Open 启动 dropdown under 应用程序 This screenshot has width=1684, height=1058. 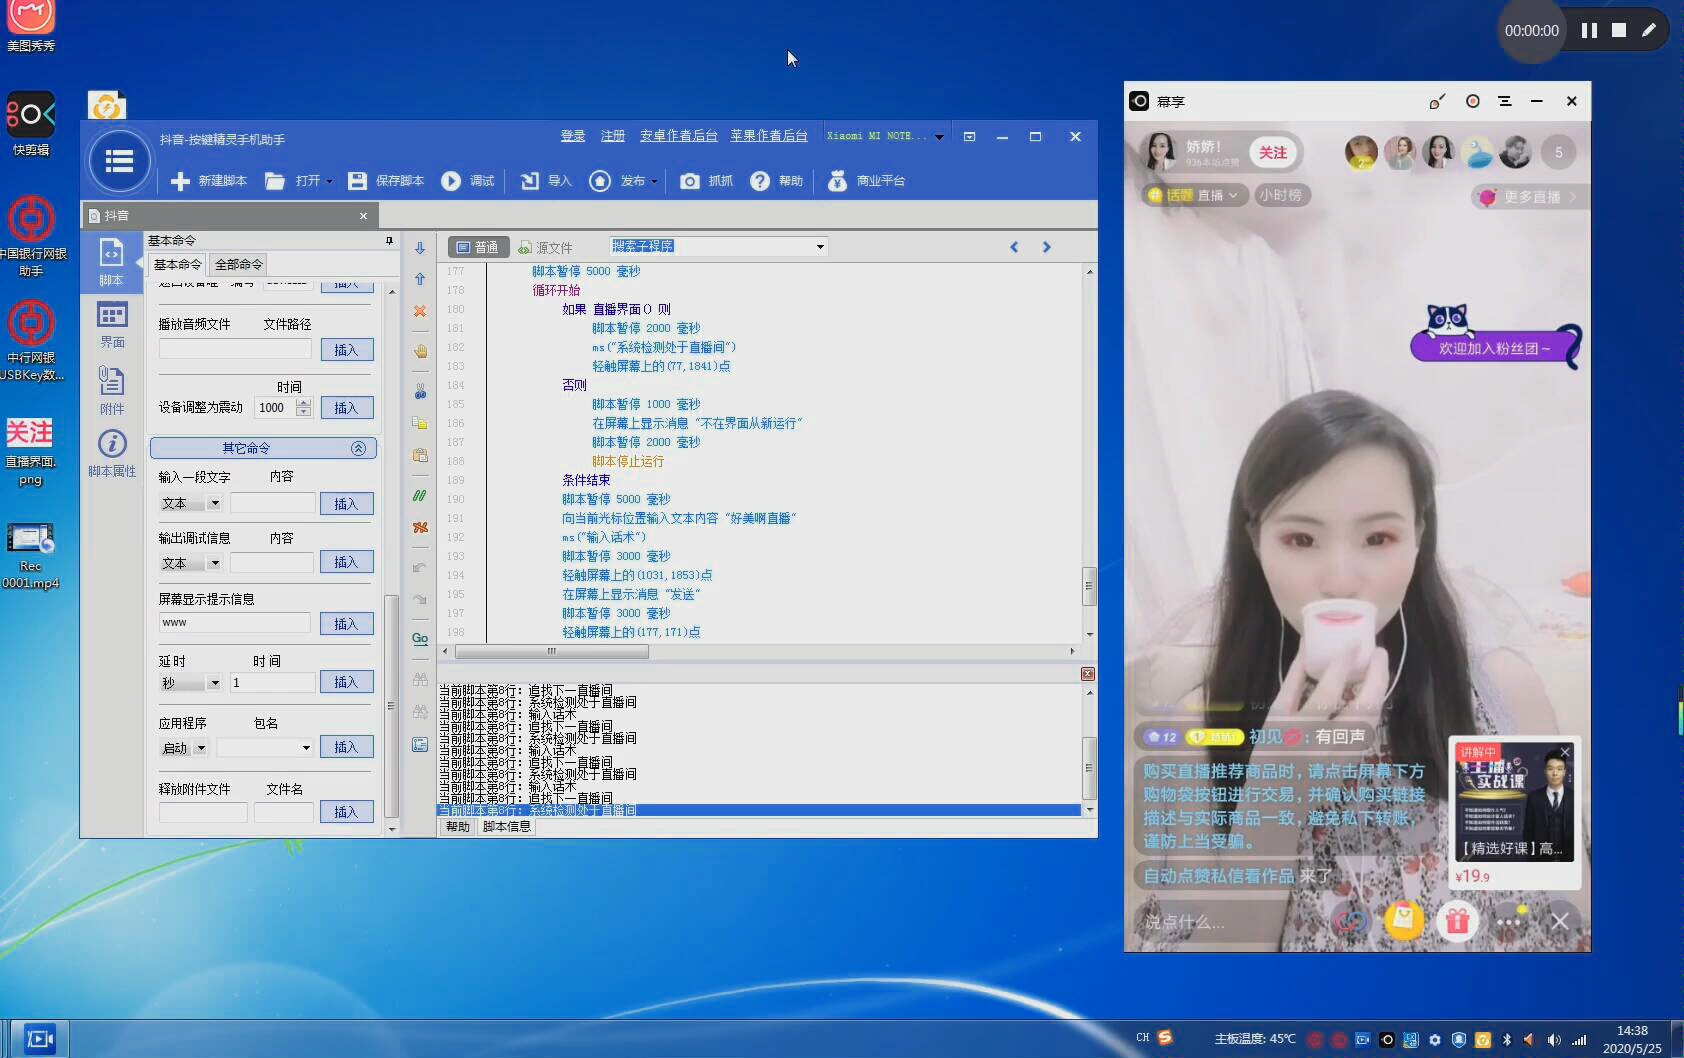200,748
